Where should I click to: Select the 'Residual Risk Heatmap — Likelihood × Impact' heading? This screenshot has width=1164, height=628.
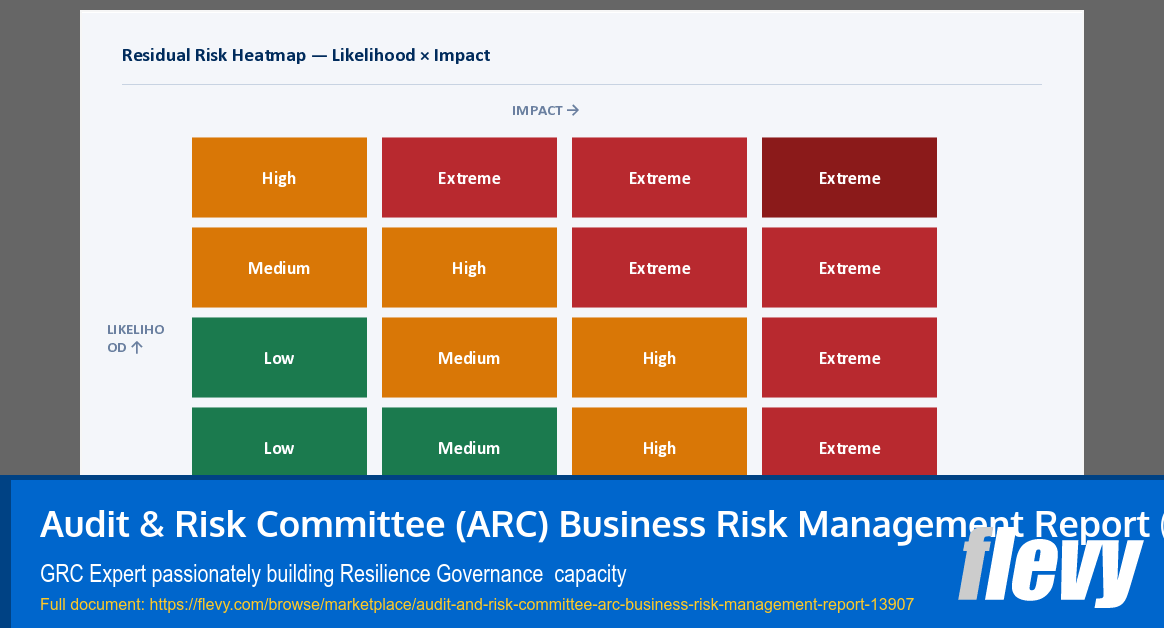coord(306,55)
